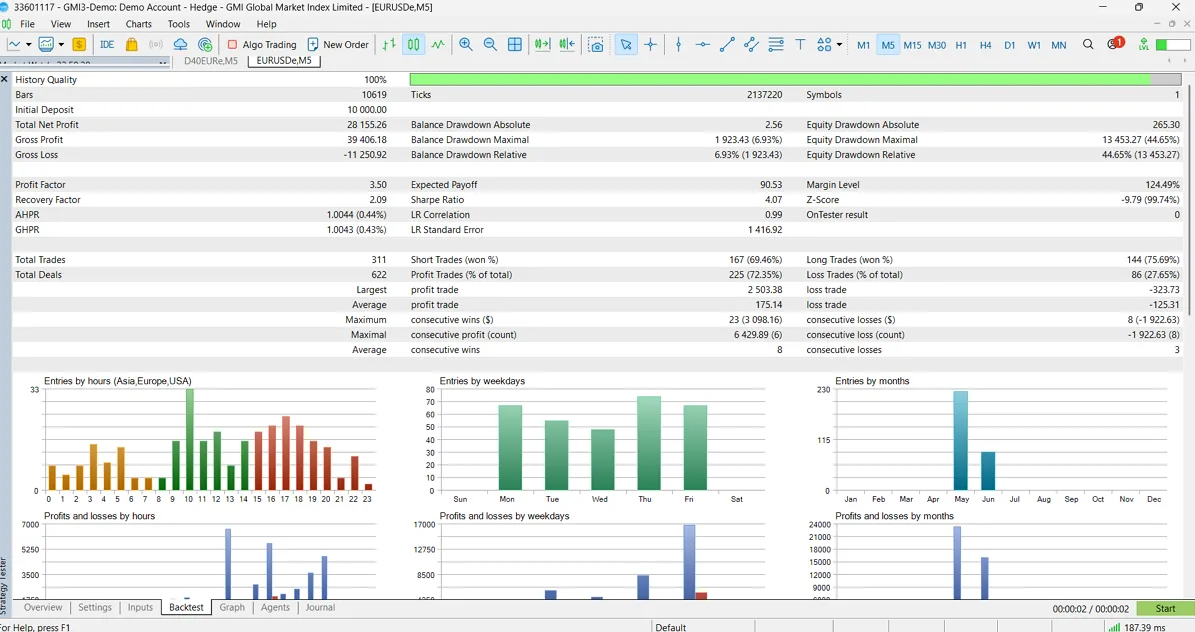Toggle the line chart mode

(437, 44)
